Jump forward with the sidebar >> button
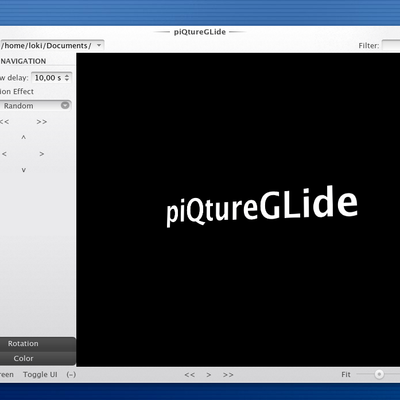Image resolution: width=400 pixels, height=400 pixels. (42, 122)
